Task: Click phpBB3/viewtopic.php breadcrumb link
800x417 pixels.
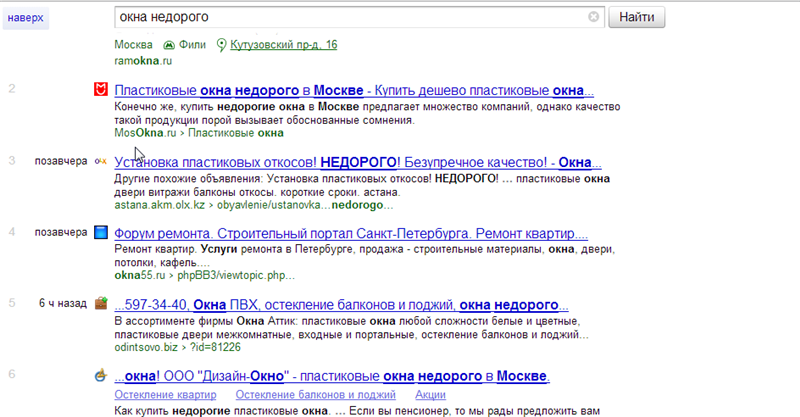Action: (236, 276)
